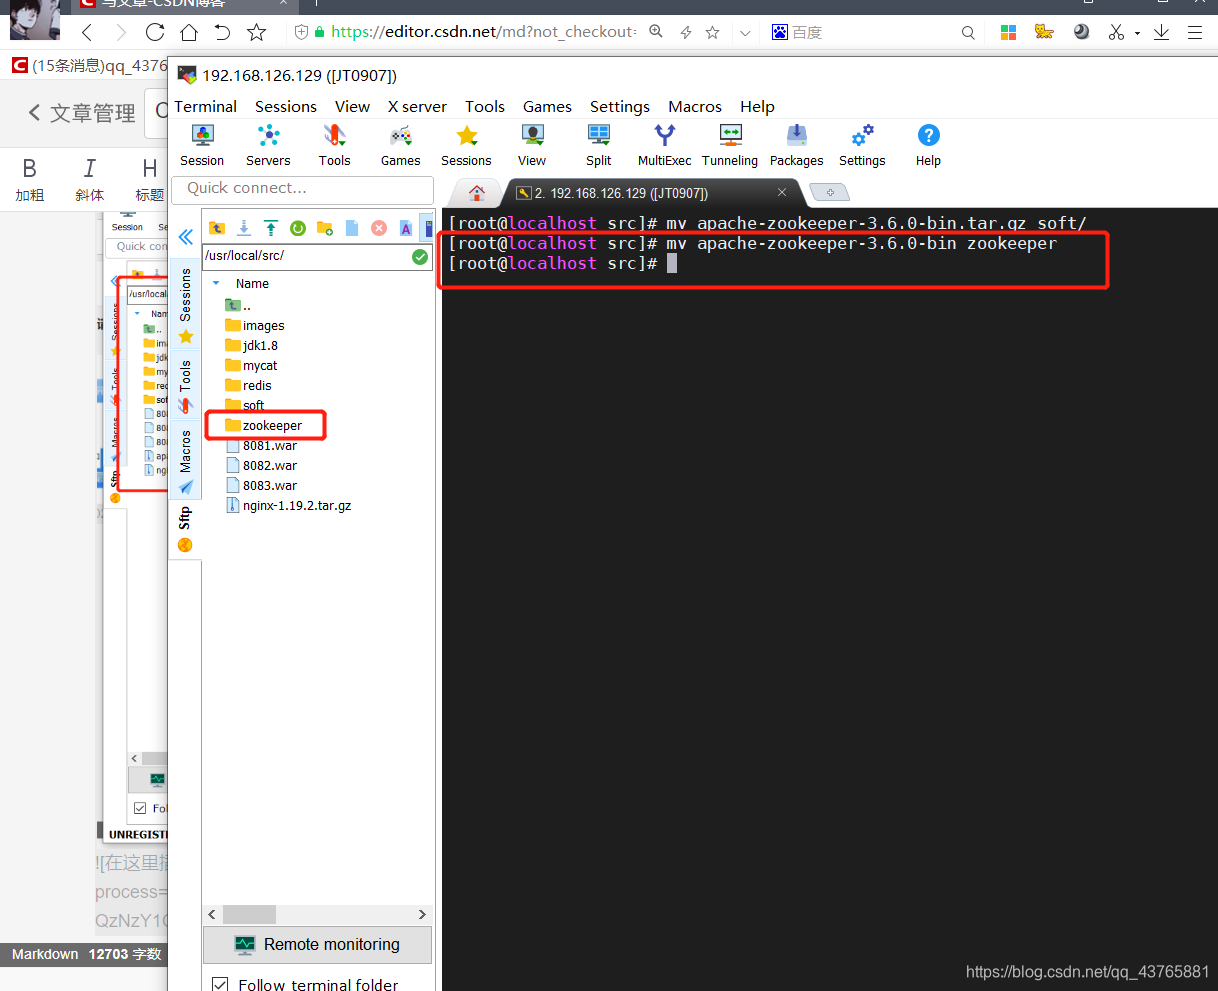Click the browser download arrow icon
The height and width of the screenshot is (991, 1218).
[x=1161, y=32]
